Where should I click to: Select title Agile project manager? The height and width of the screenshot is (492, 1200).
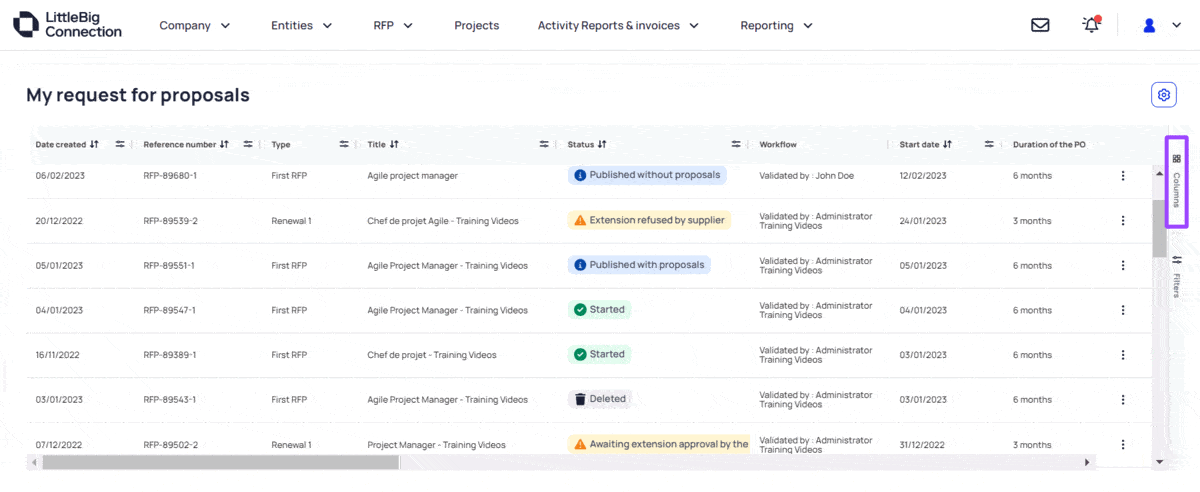pyautogui.click(x=412, y=176)
